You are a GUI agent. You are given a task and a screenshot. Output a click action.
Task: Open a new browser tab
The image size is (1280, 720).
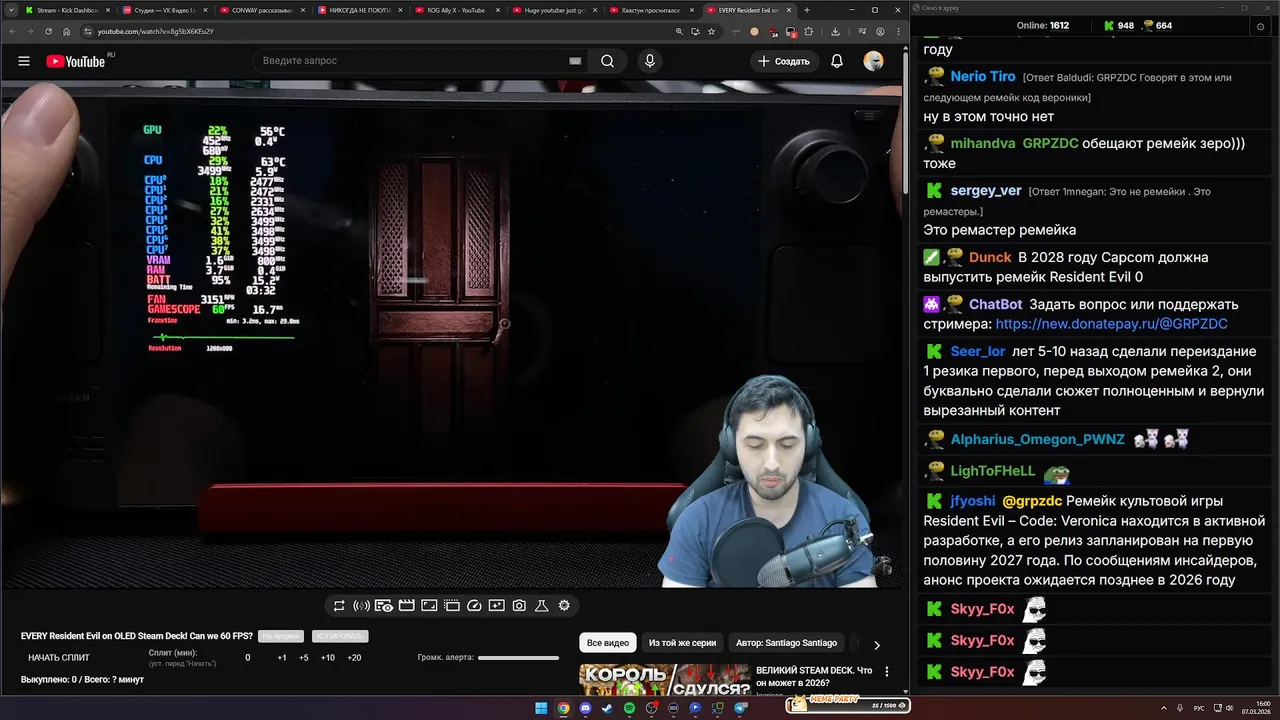coord(807,10)
